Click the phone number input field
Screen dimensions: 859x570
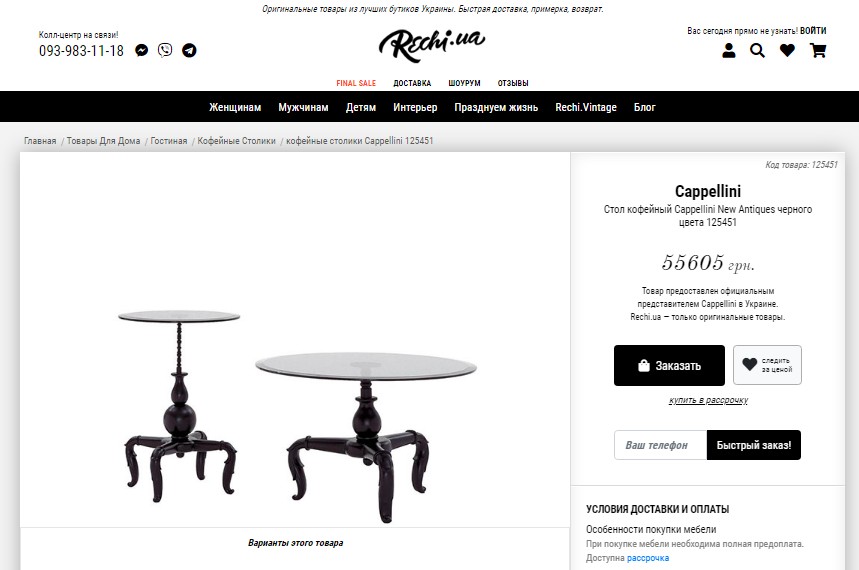(x=660, y=445)
